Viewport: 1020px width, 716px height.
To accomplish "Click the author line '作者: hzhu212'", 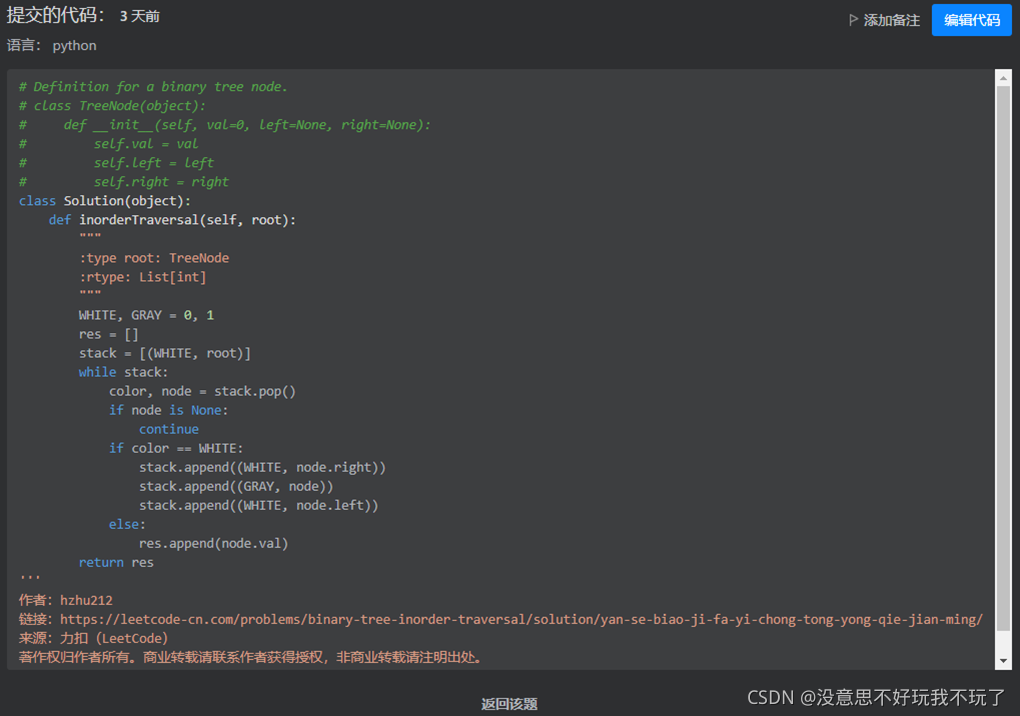I will (66, 600).
